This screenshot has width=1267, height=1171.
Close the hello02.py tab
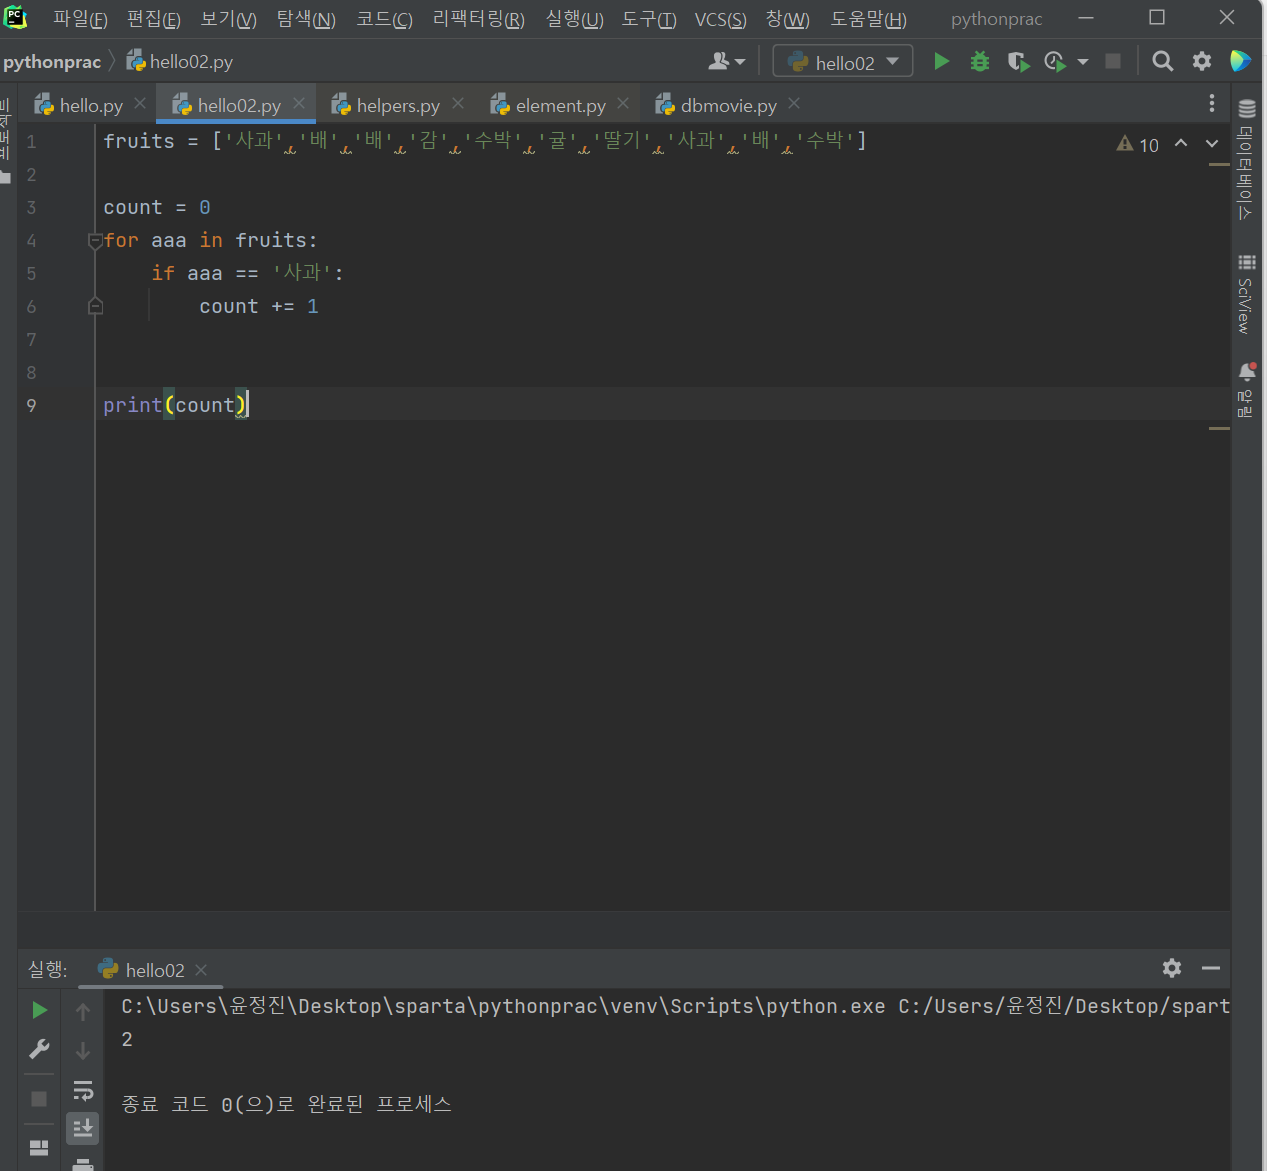299,103
